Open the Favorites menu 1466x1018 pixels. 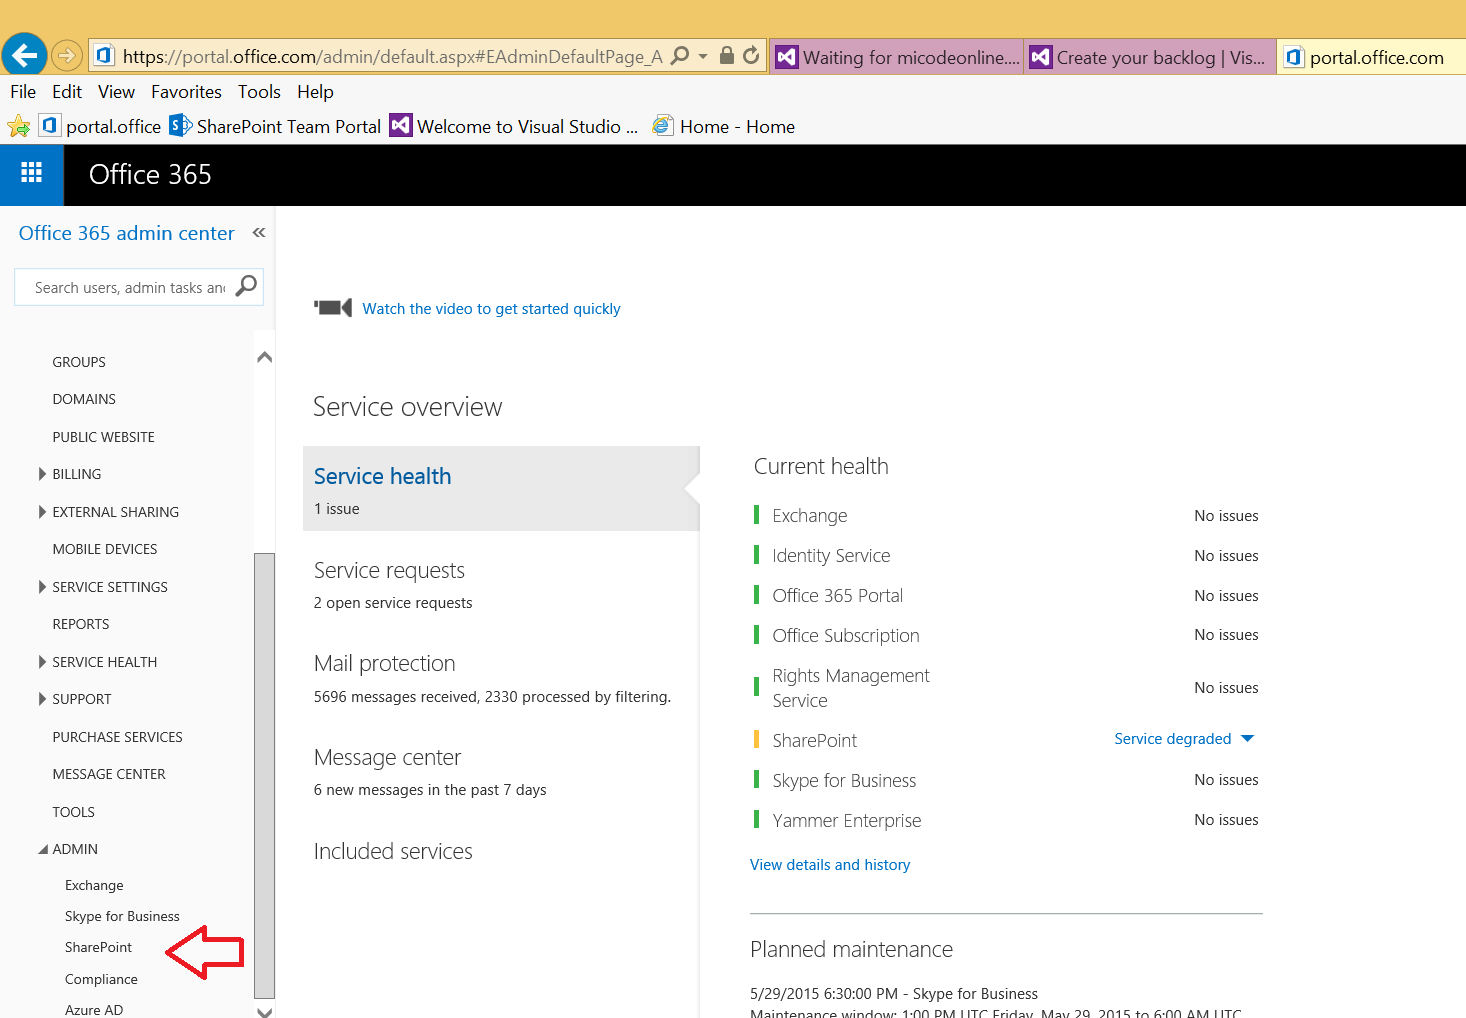[x=186, y=91]
